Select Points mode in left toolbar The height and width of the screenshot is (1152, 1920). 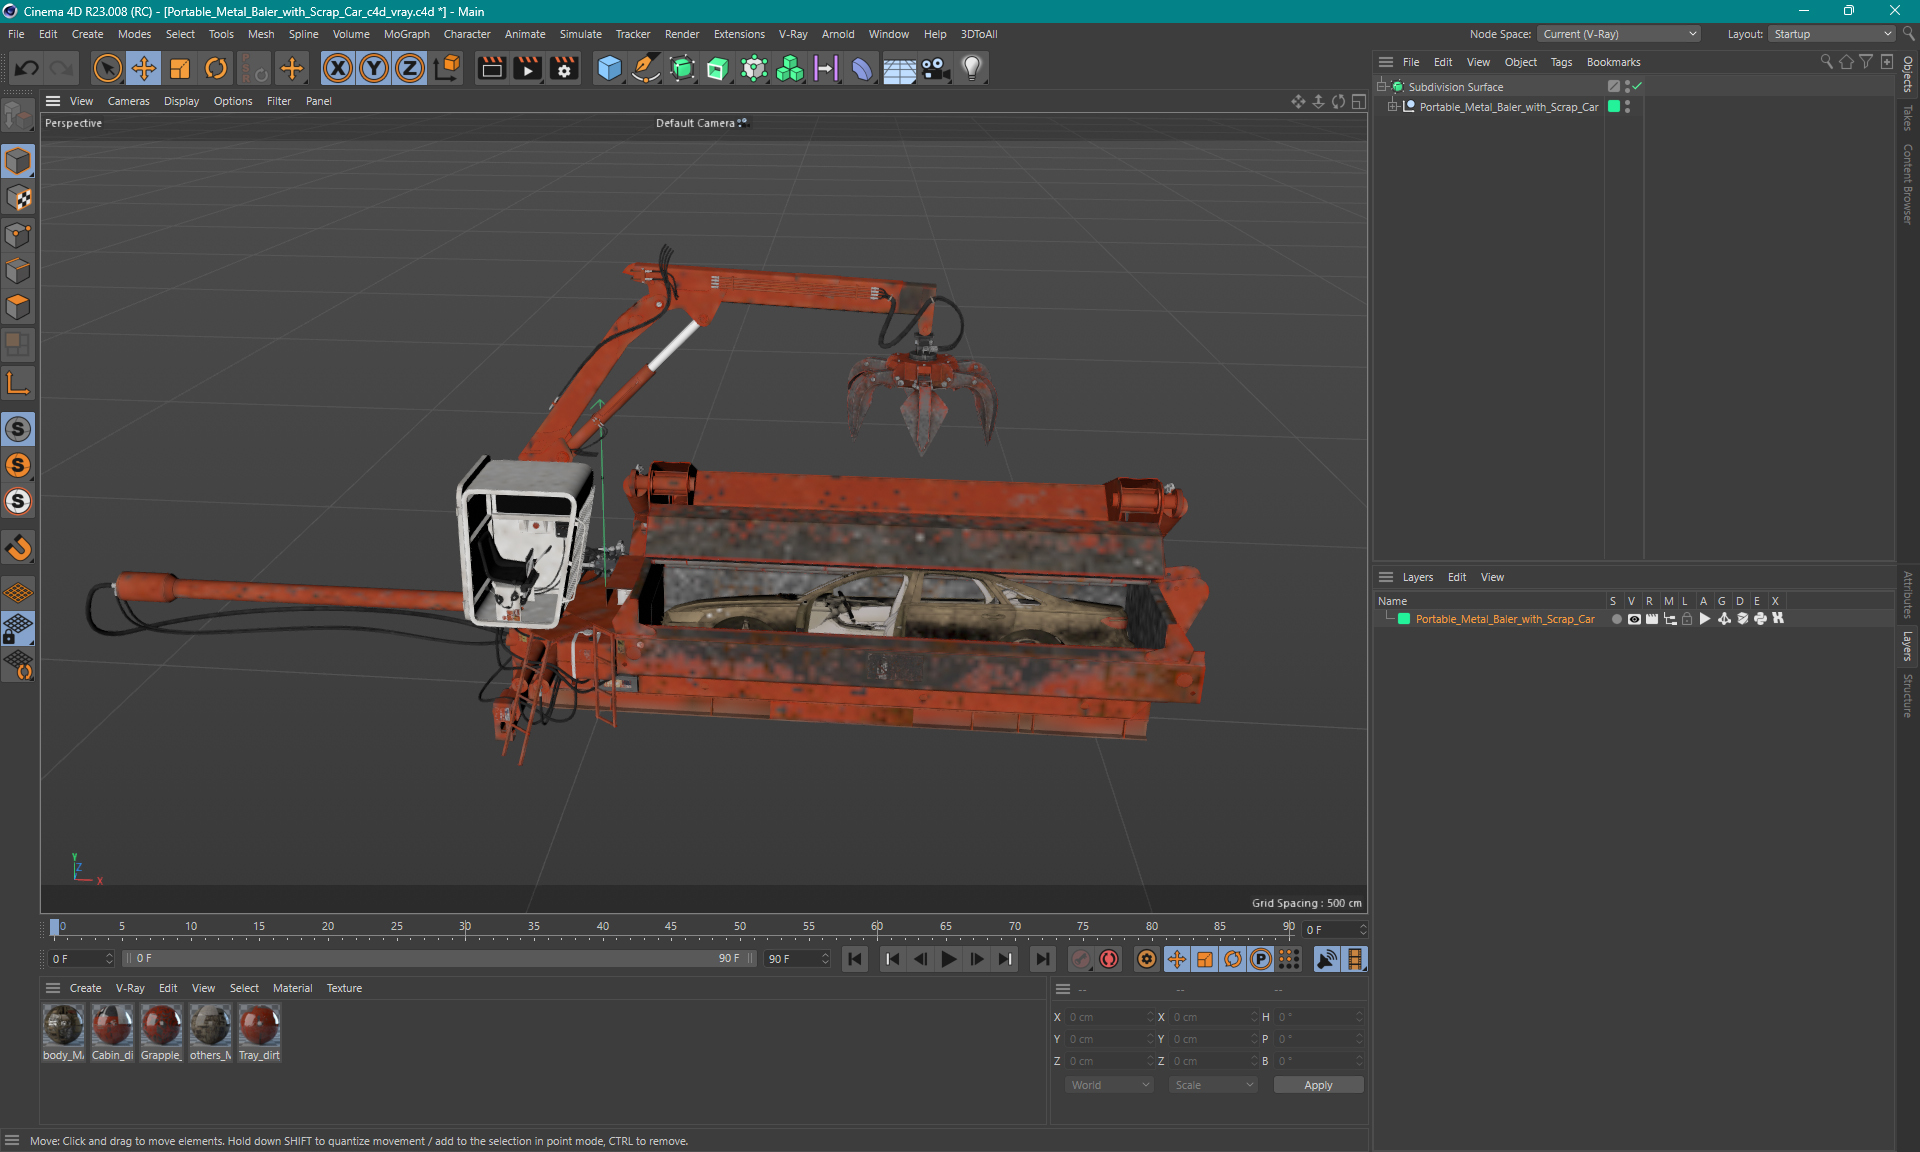click(18, 235)
